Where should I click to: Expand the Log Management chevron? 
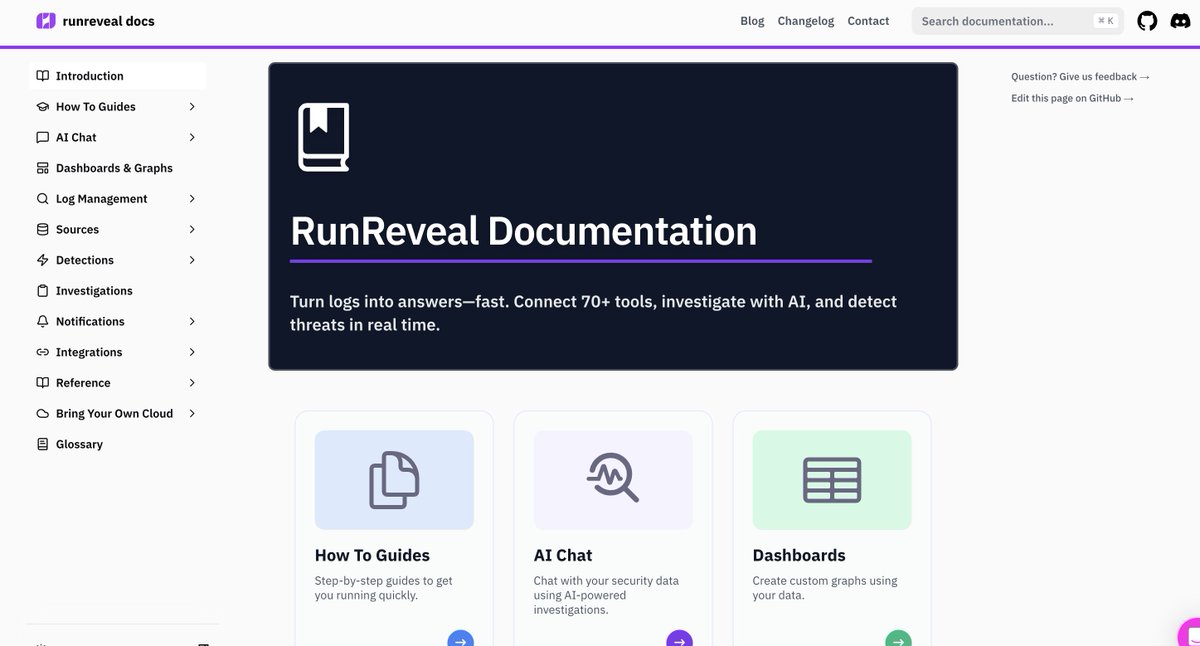click(192, 199)
